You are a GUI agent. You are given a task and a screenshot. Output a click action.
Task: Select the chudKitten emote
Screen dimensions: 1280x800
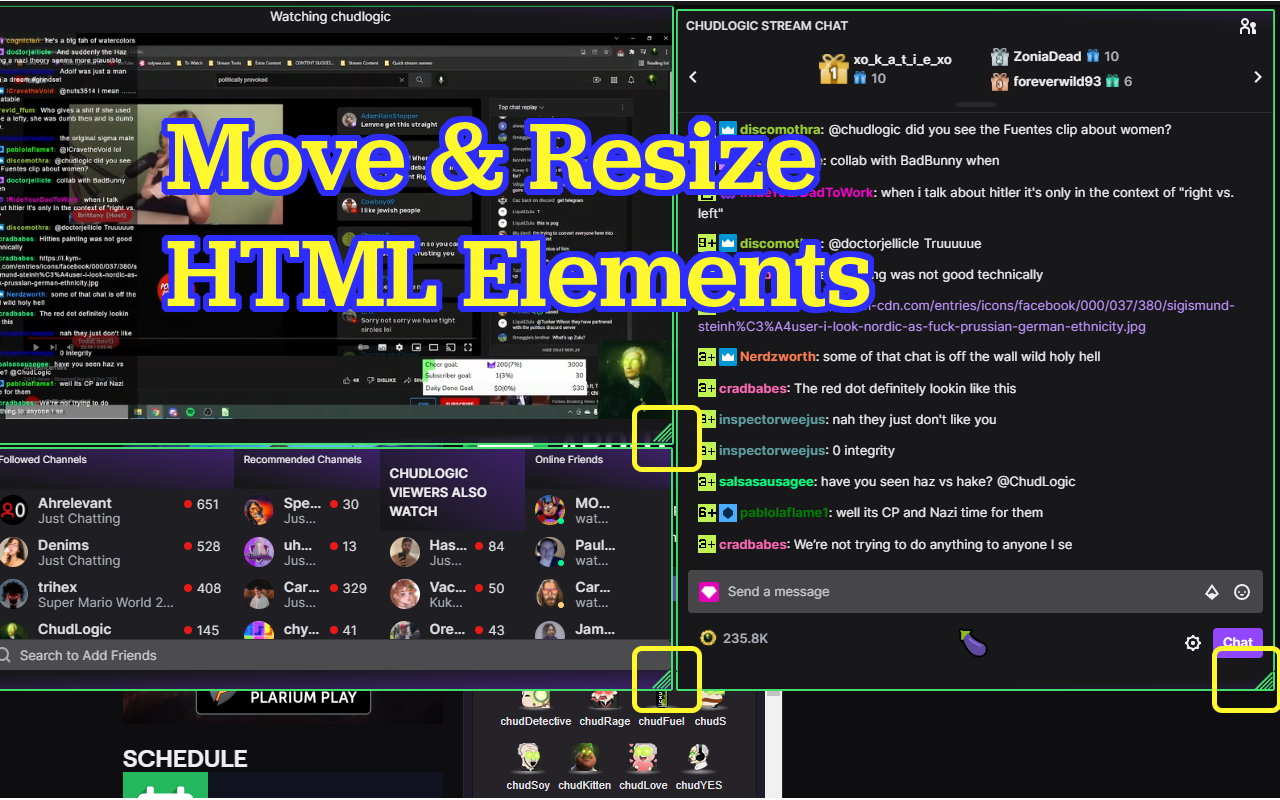point(584,766)
